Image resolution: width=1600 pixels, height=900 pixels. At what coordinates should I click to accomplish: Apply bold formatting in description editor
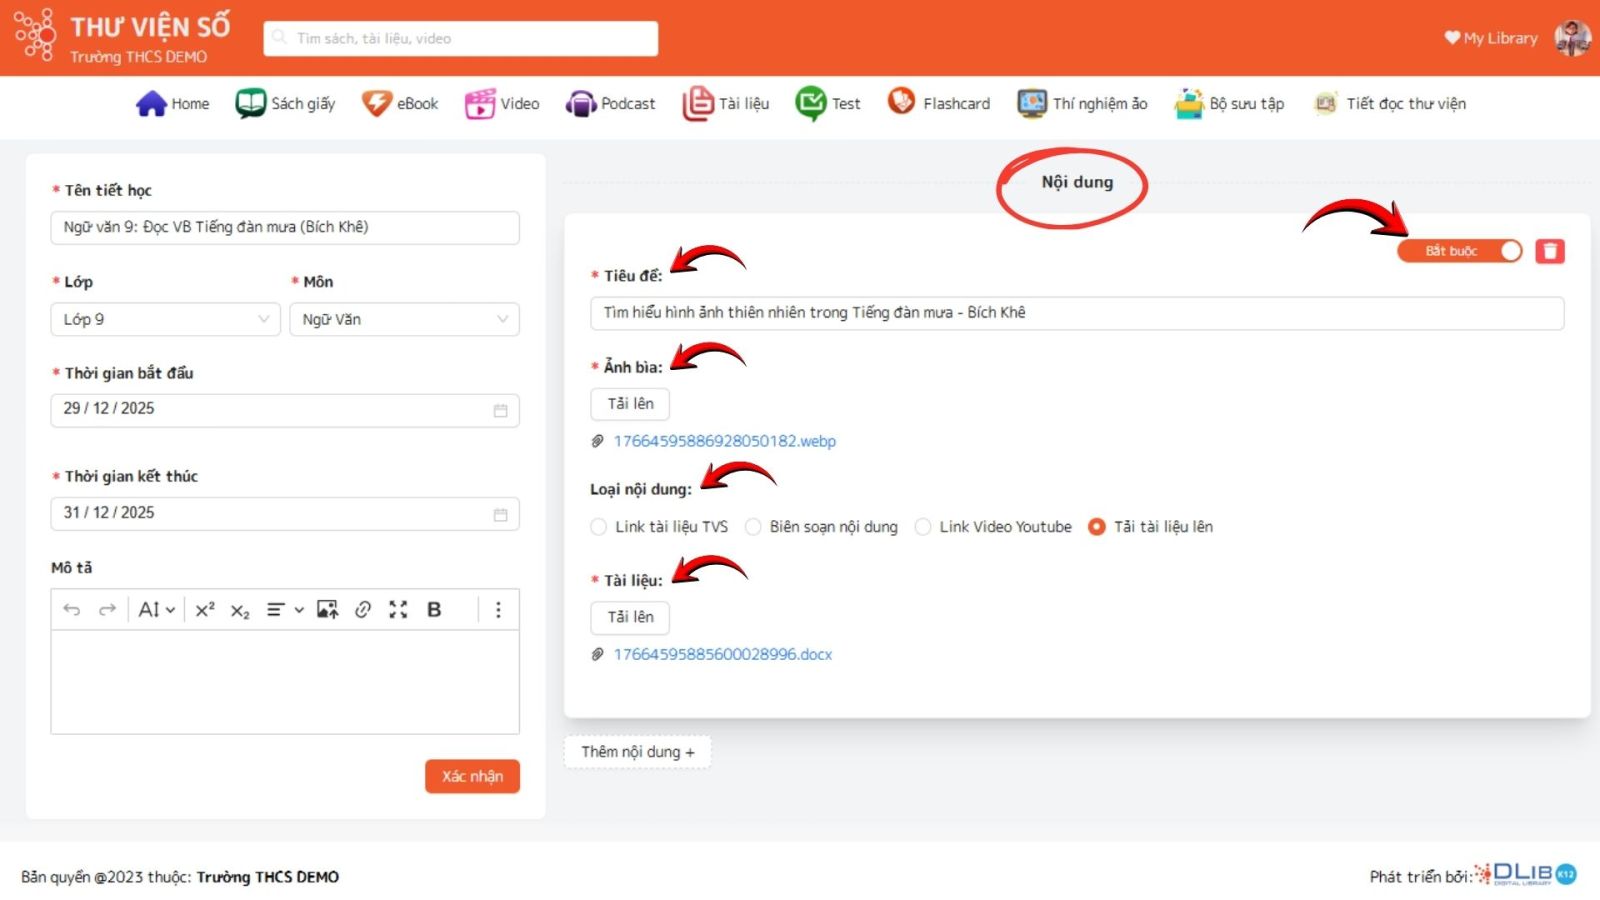[x=434, y=610]
